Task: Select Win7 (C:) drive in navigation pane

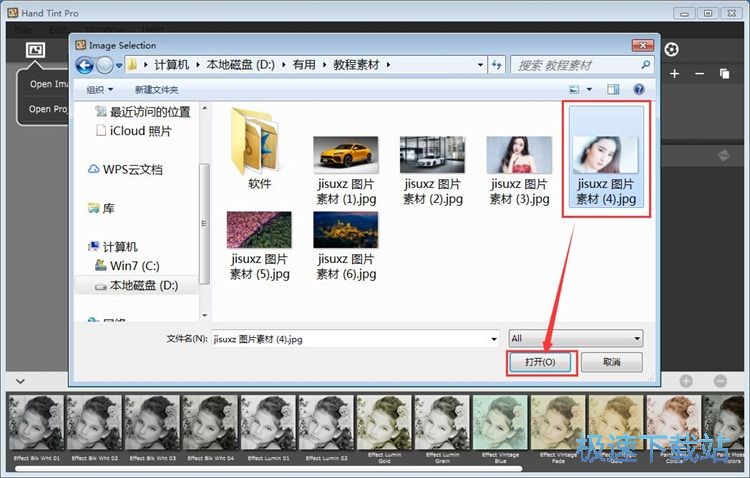Action: [x=127, y=266]
